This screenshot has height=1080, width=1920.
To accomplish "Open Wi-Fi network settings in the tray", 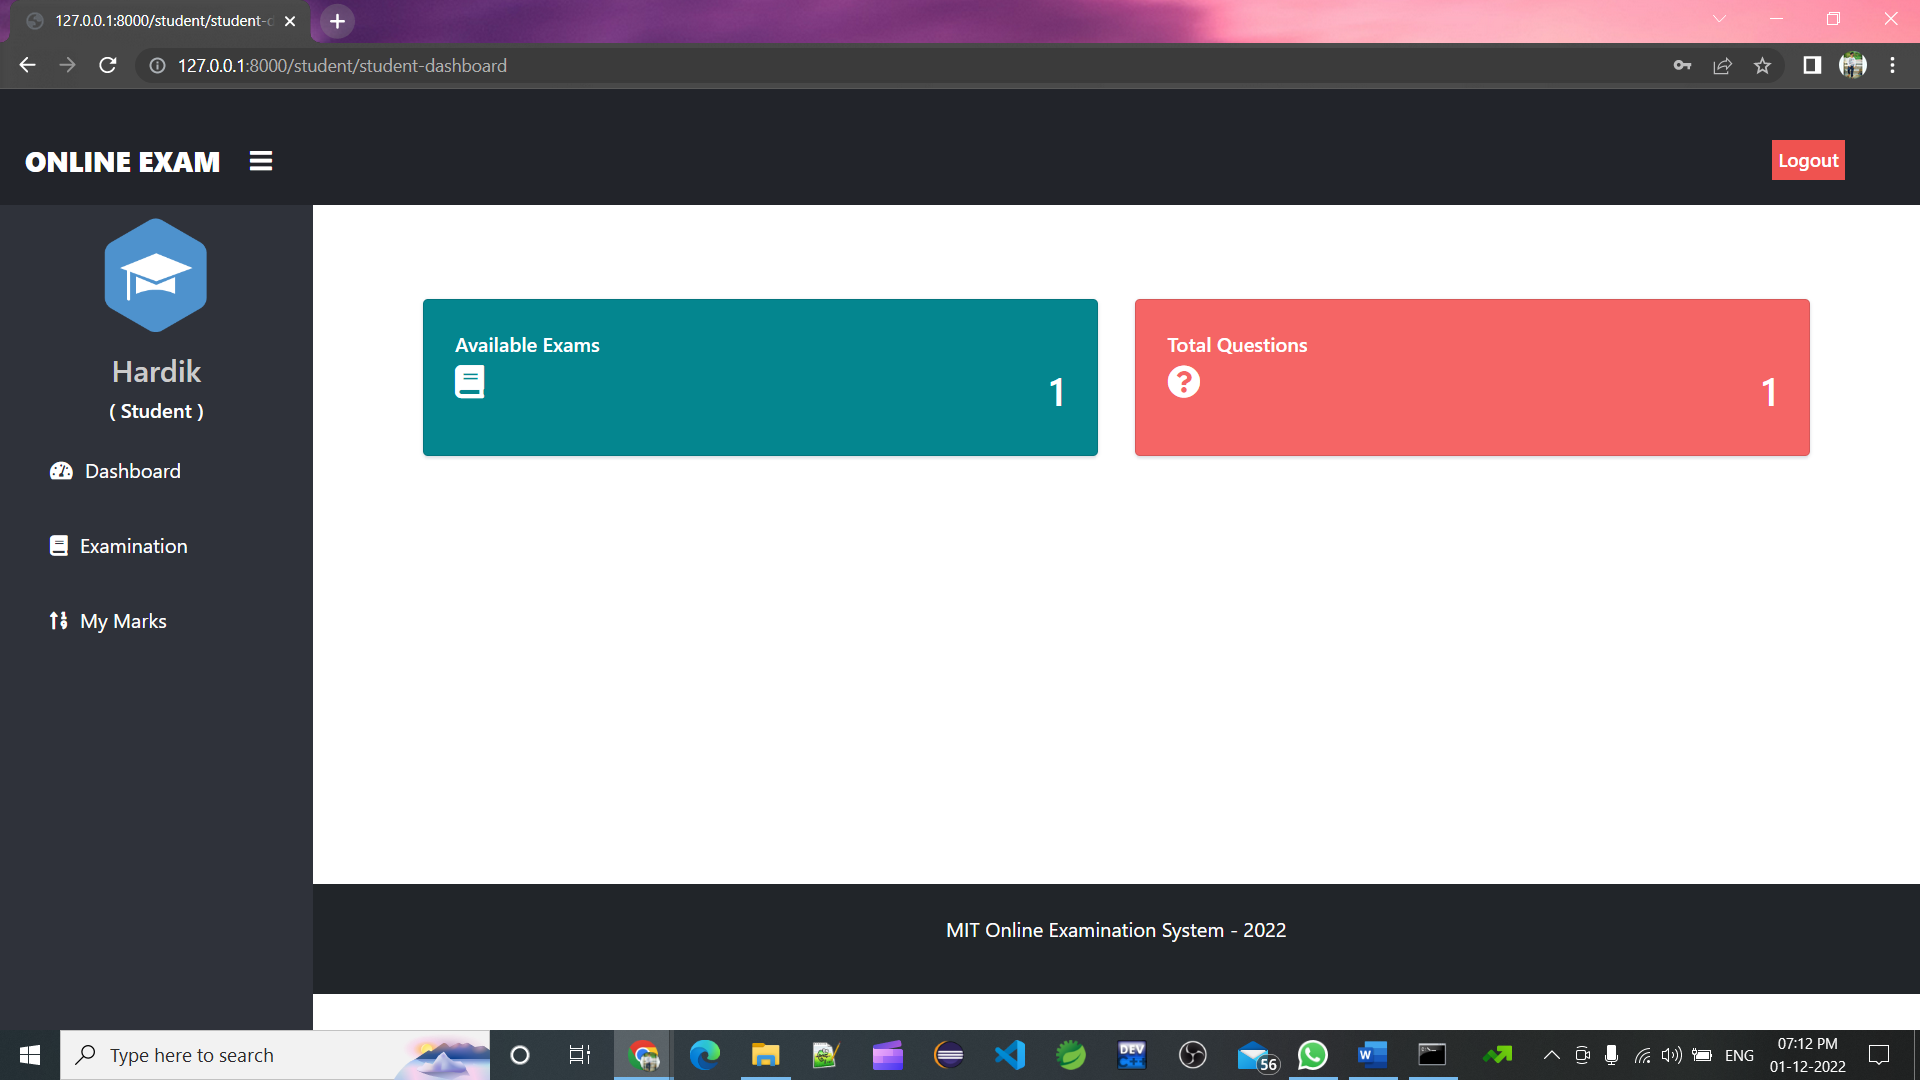I will [1642, 1055].
